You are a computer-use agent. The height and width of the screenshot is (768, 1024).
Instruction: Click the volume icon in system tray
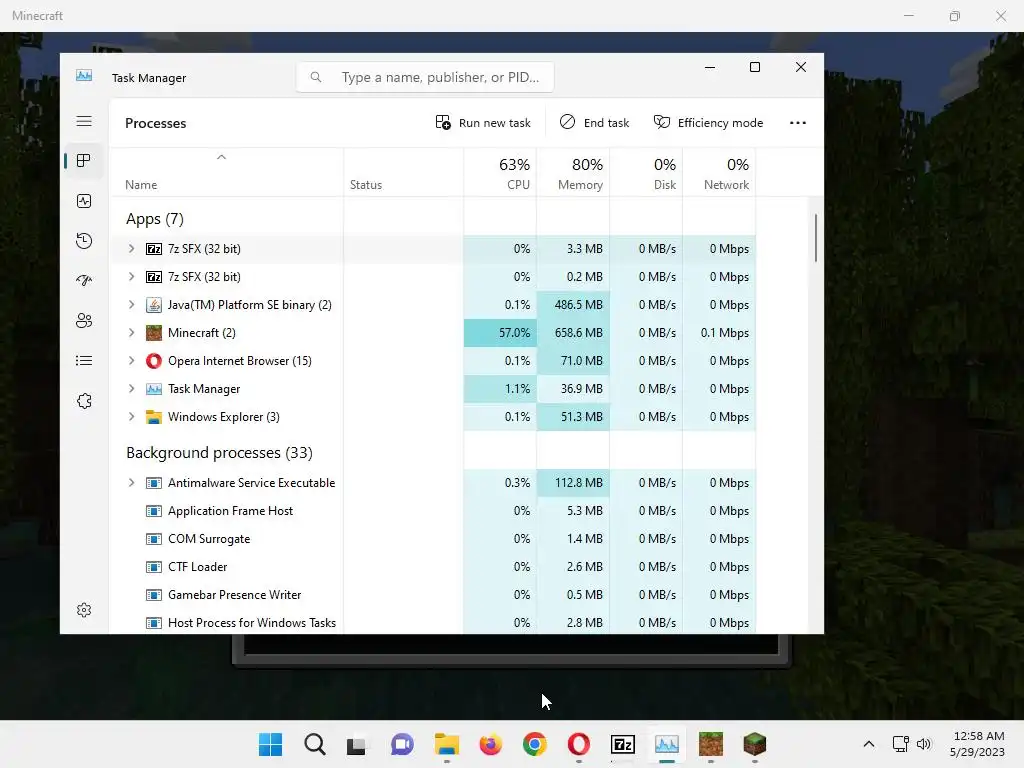click(x=923, y=744)
